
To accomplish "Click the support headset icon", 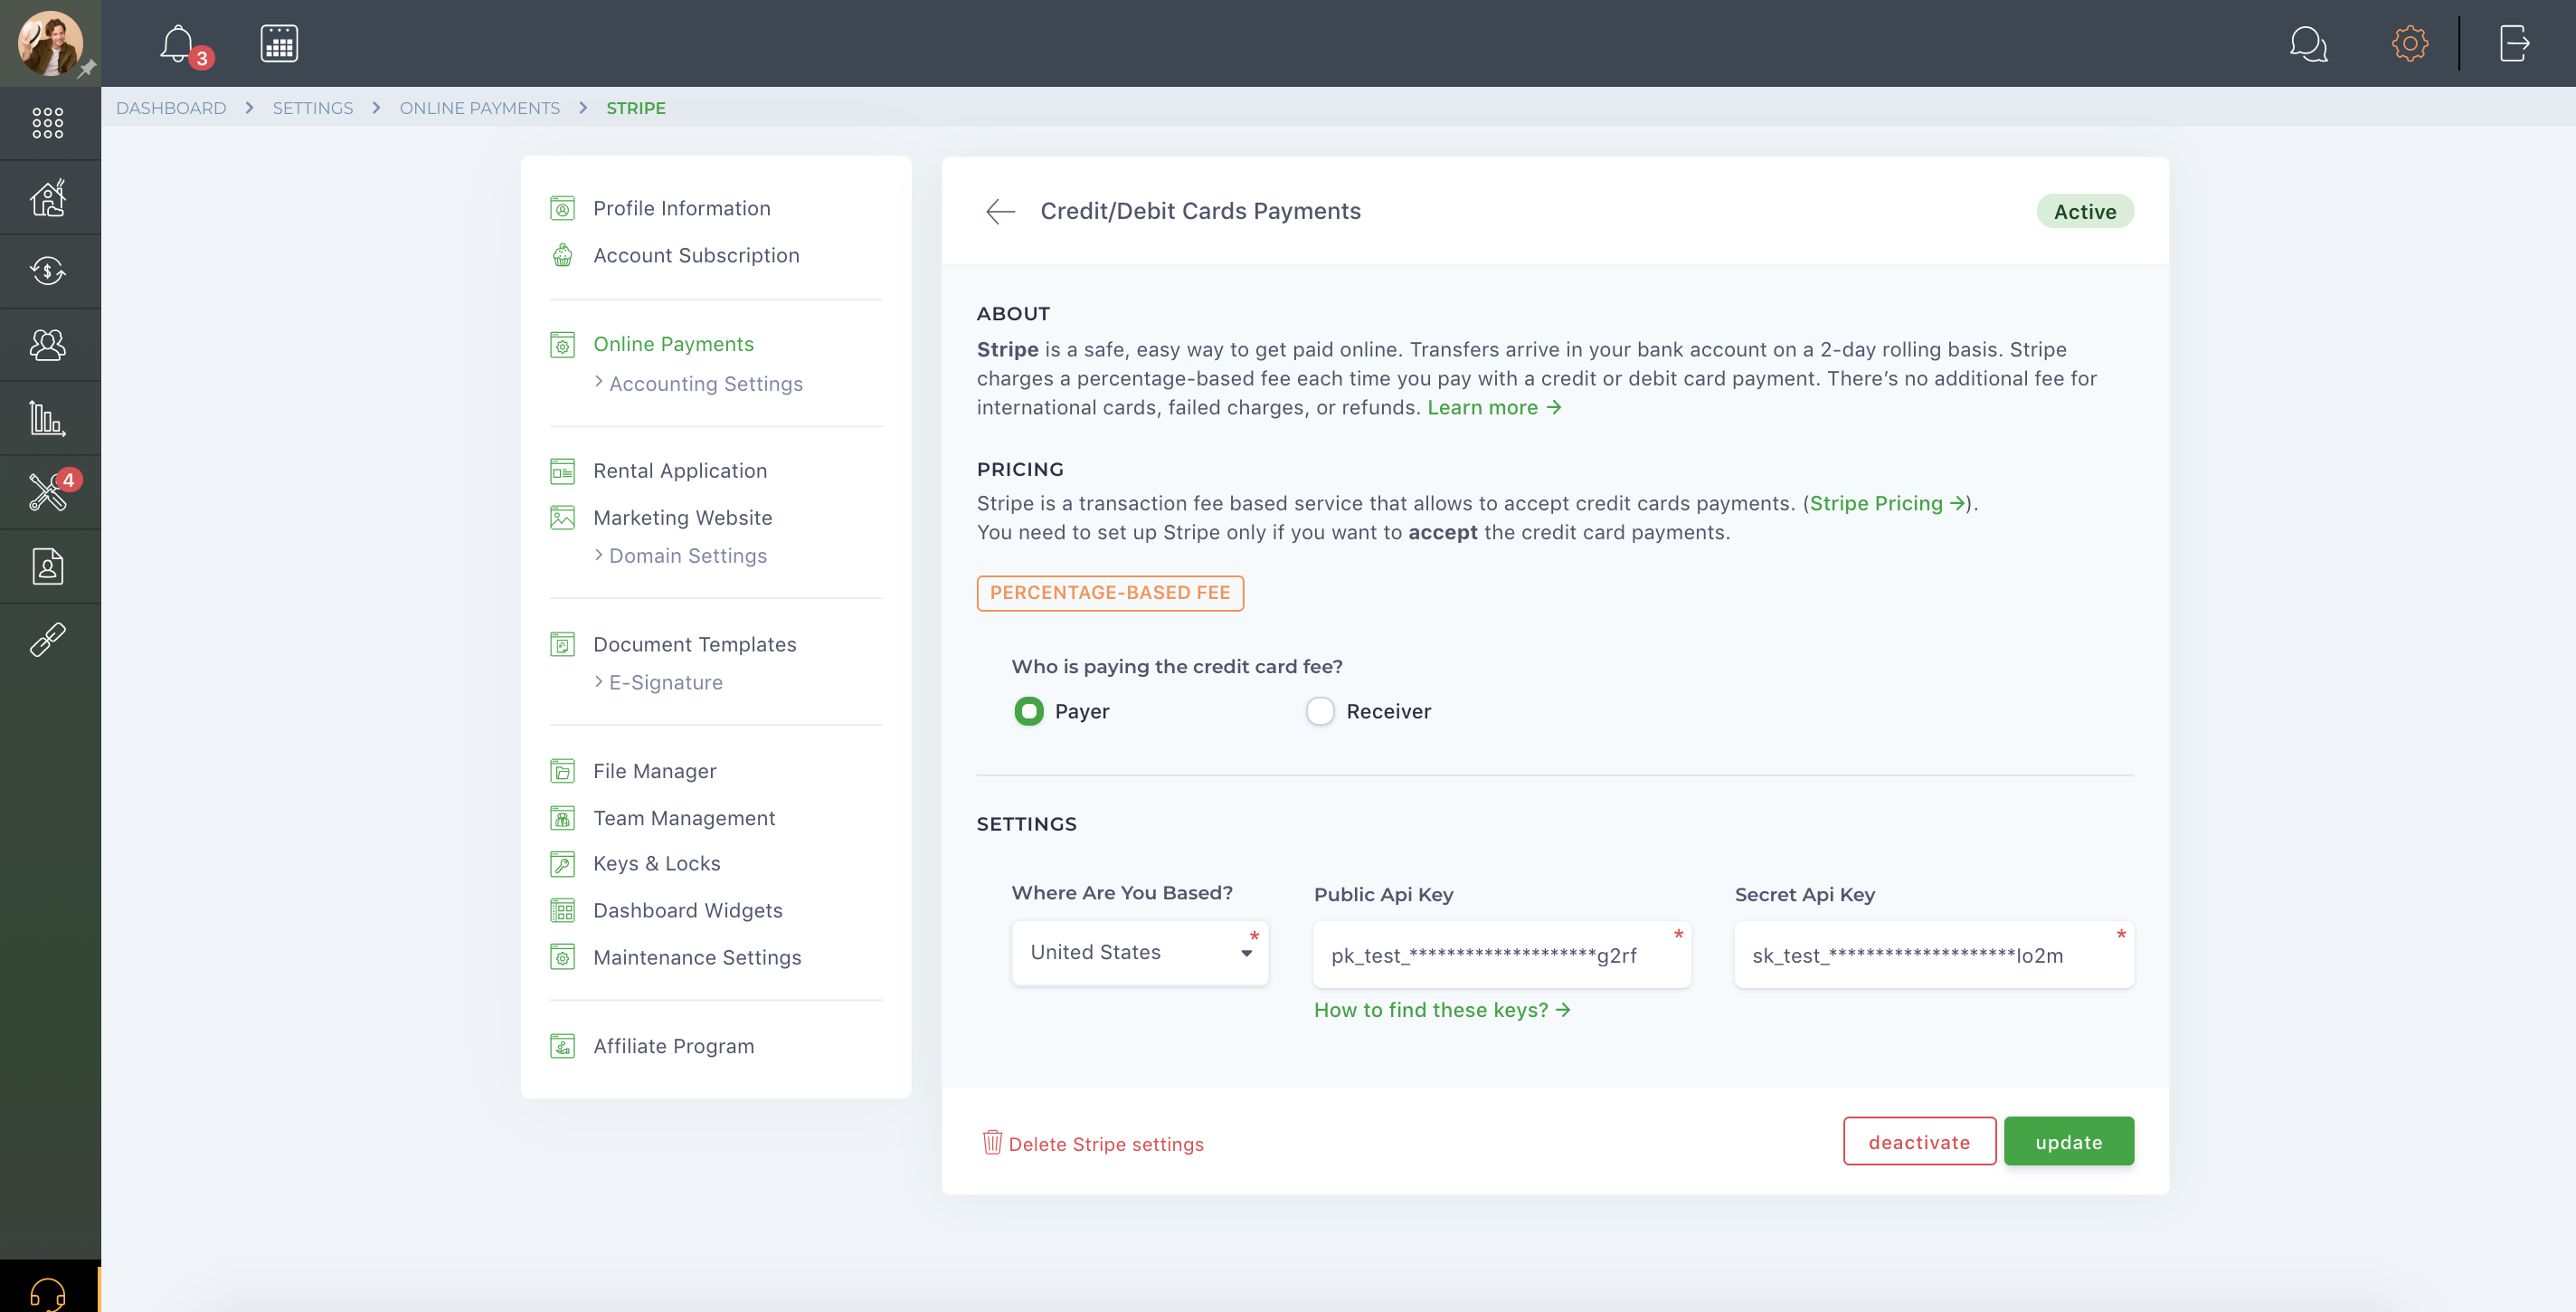I will point(48,1294).
